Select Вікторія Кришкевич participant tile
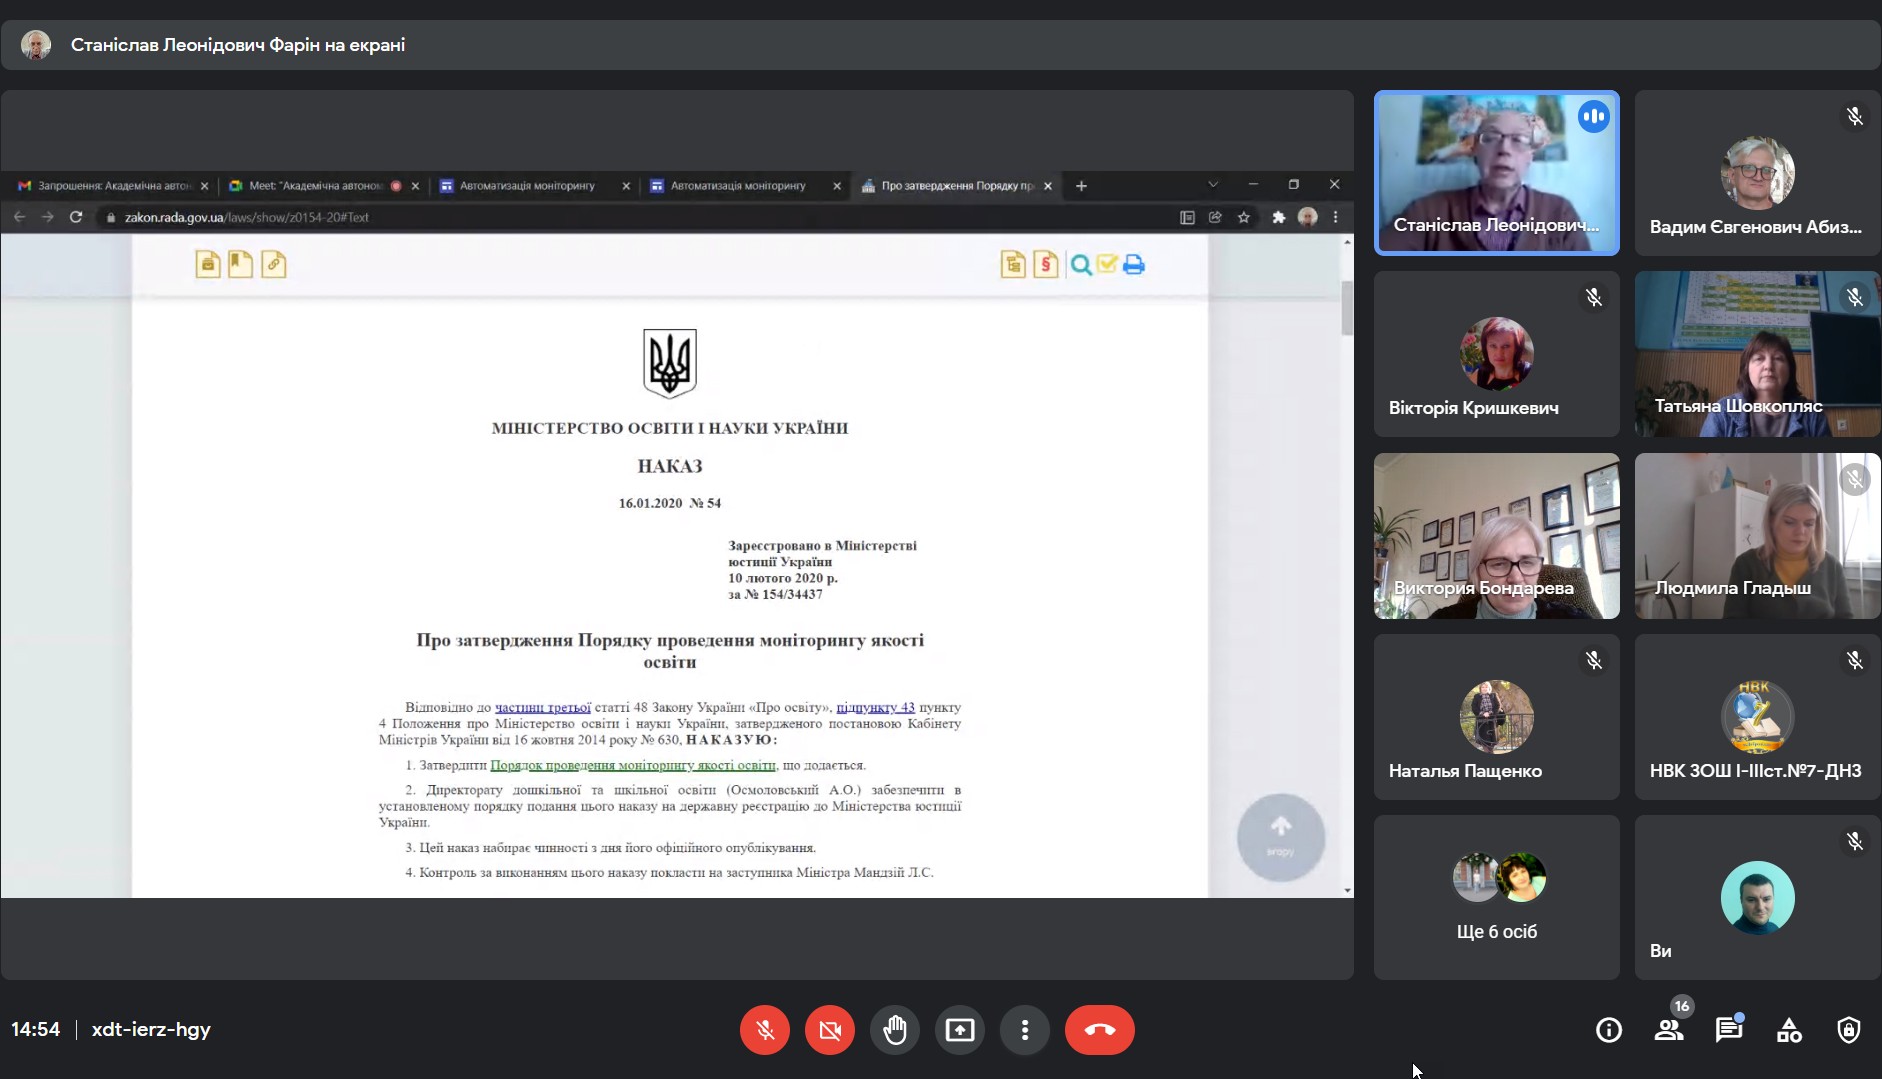 [1497, 354]
